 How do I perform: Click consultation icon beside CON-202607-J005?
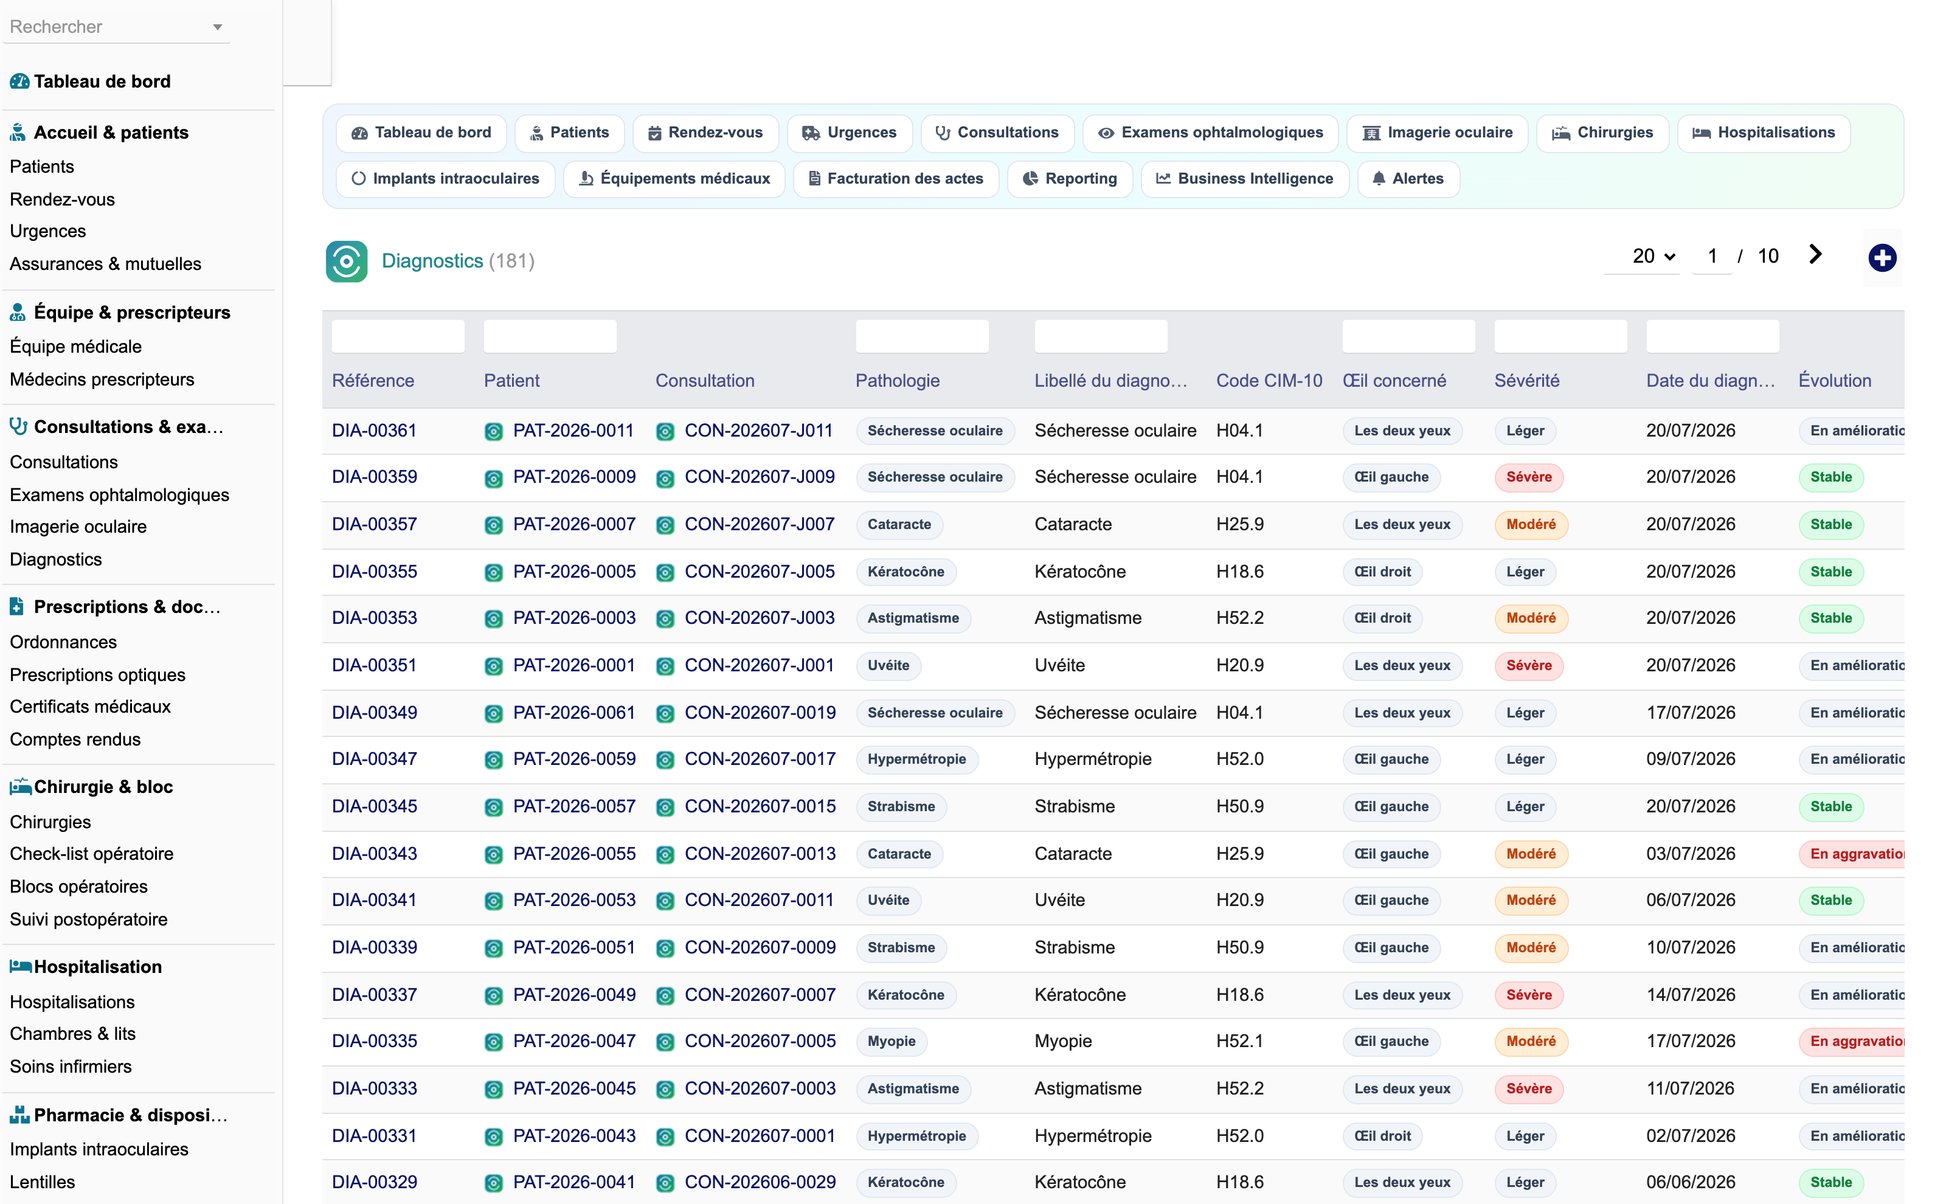pos(665,573)
